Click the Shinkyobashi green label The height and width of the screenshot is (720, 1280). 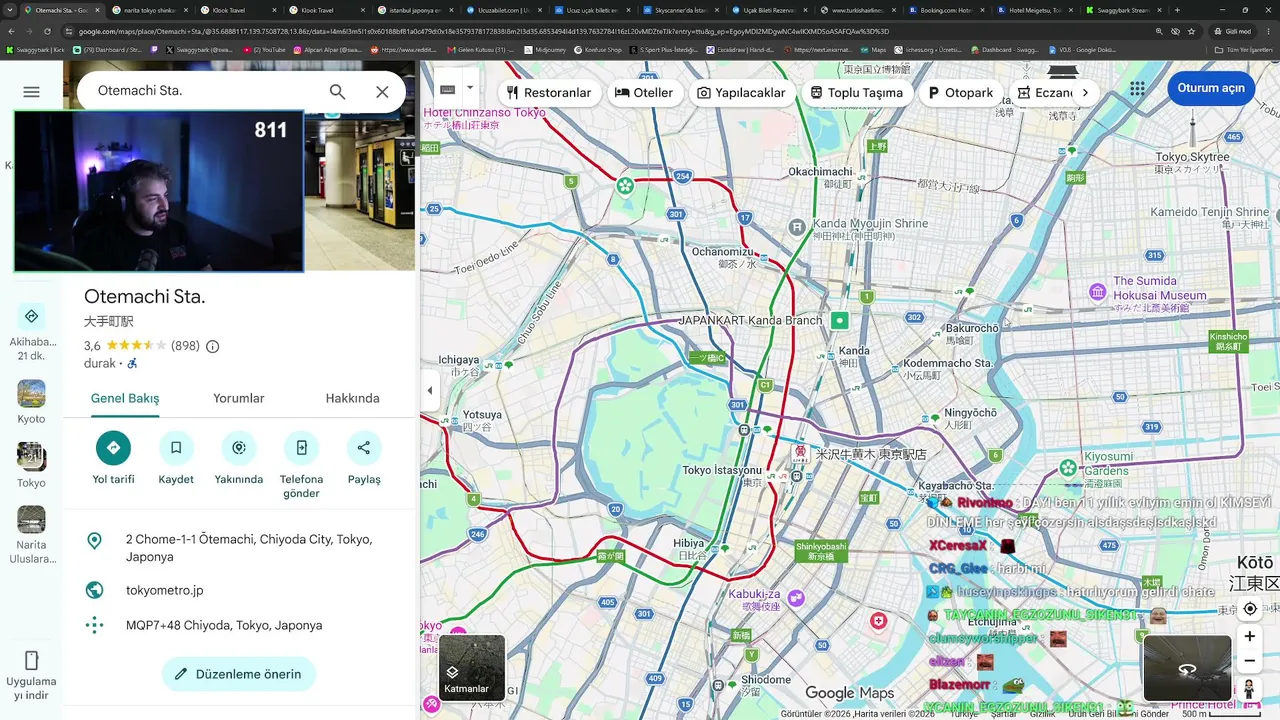[821, 551]
